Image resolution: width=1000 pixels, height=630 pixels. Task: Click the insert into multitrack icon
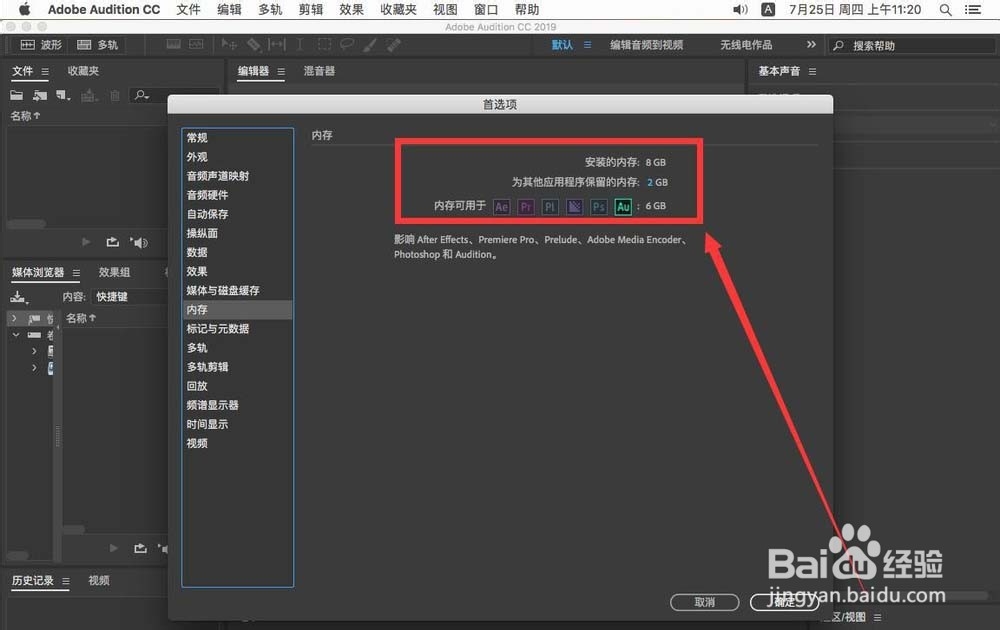(89, 96)
